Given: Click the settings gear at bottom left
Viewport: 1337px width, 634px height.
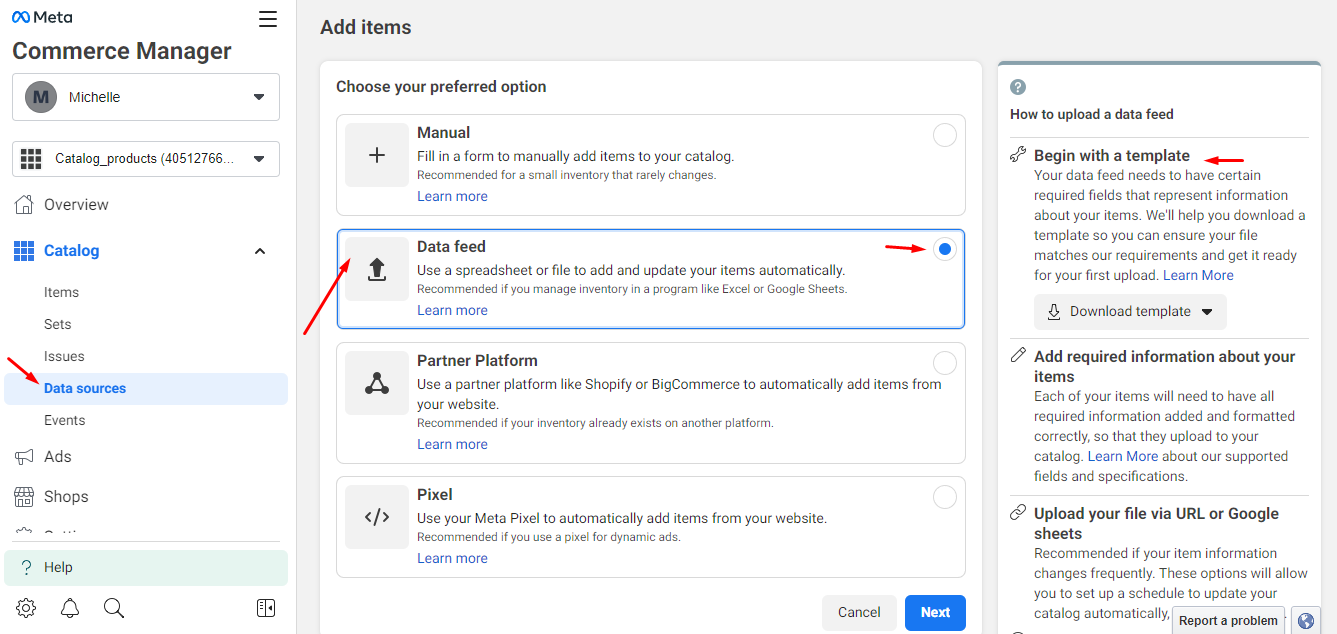Looking at the screenshot, I should tap(26, 607).
